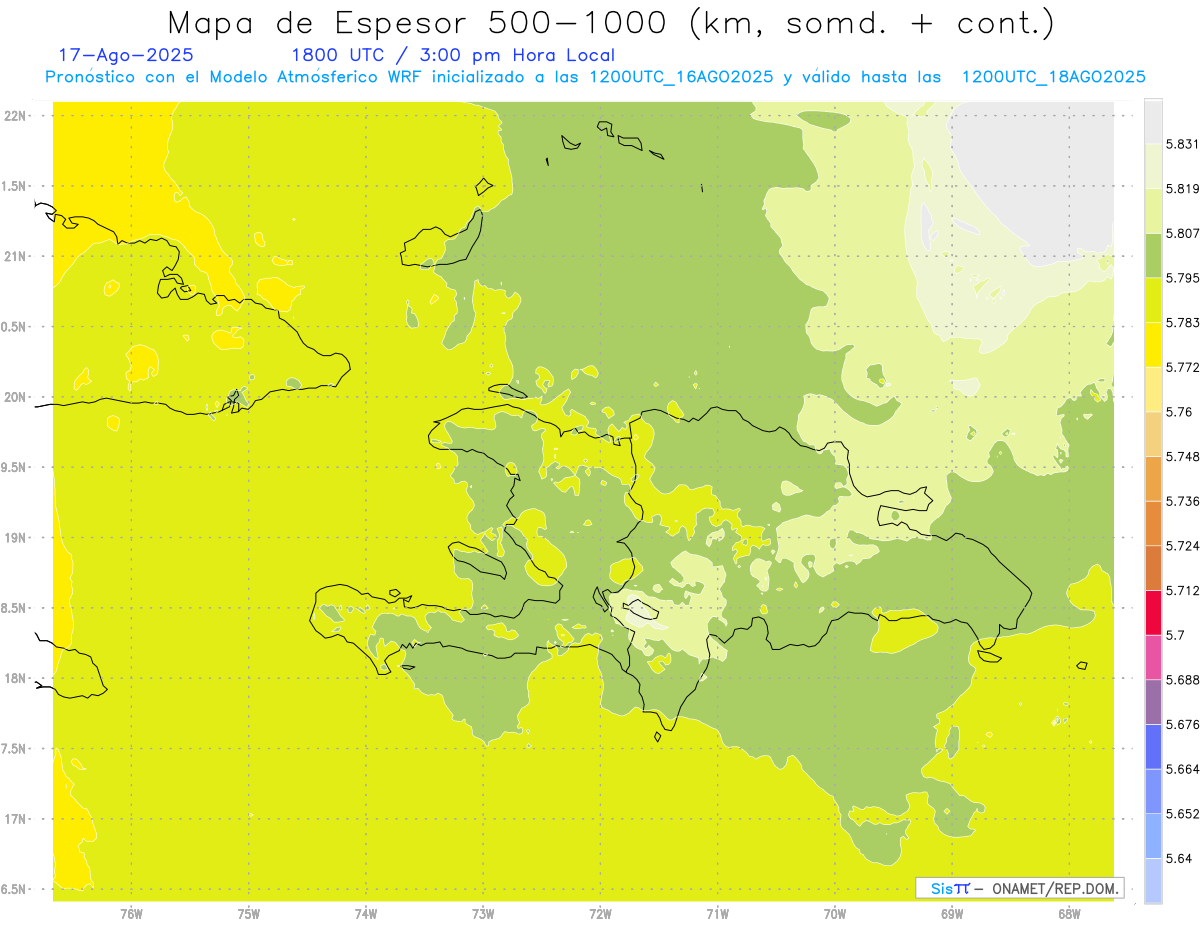Screen dimensions: 1200x927
Task: Click the 9.5N latitude label
Action: (13, 467)
